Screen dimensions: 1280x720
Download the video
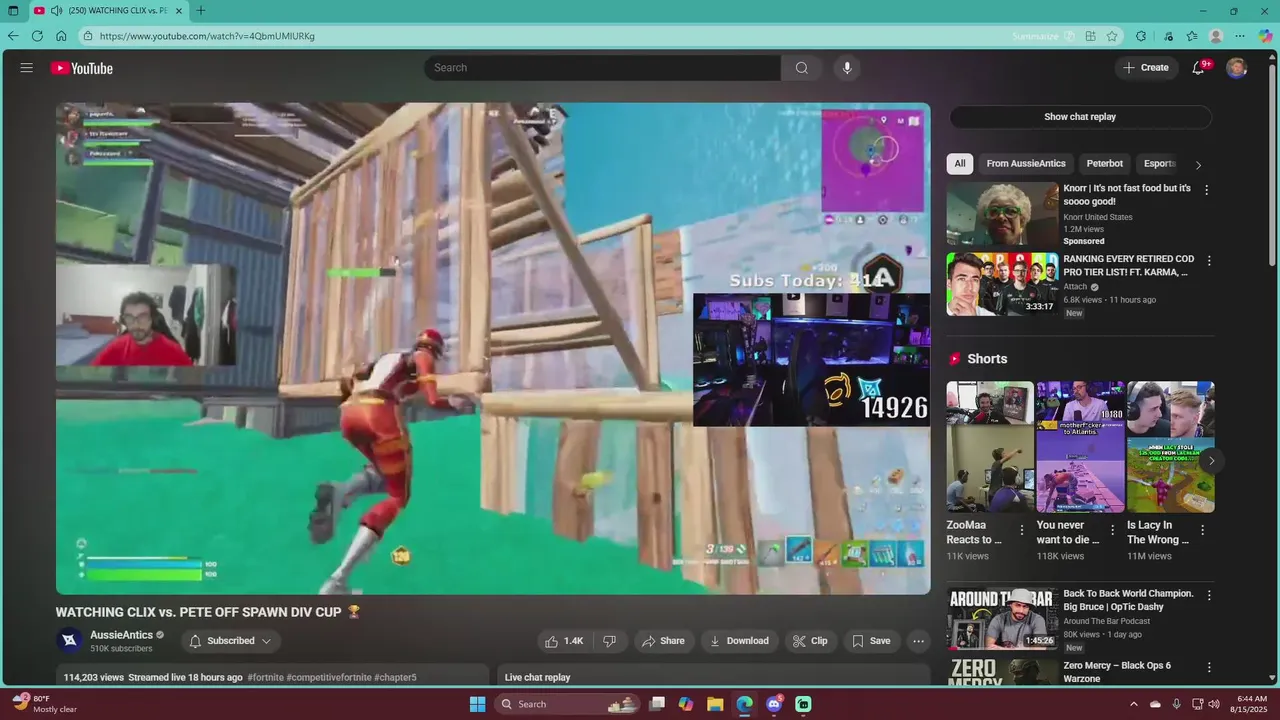point(739,641)
